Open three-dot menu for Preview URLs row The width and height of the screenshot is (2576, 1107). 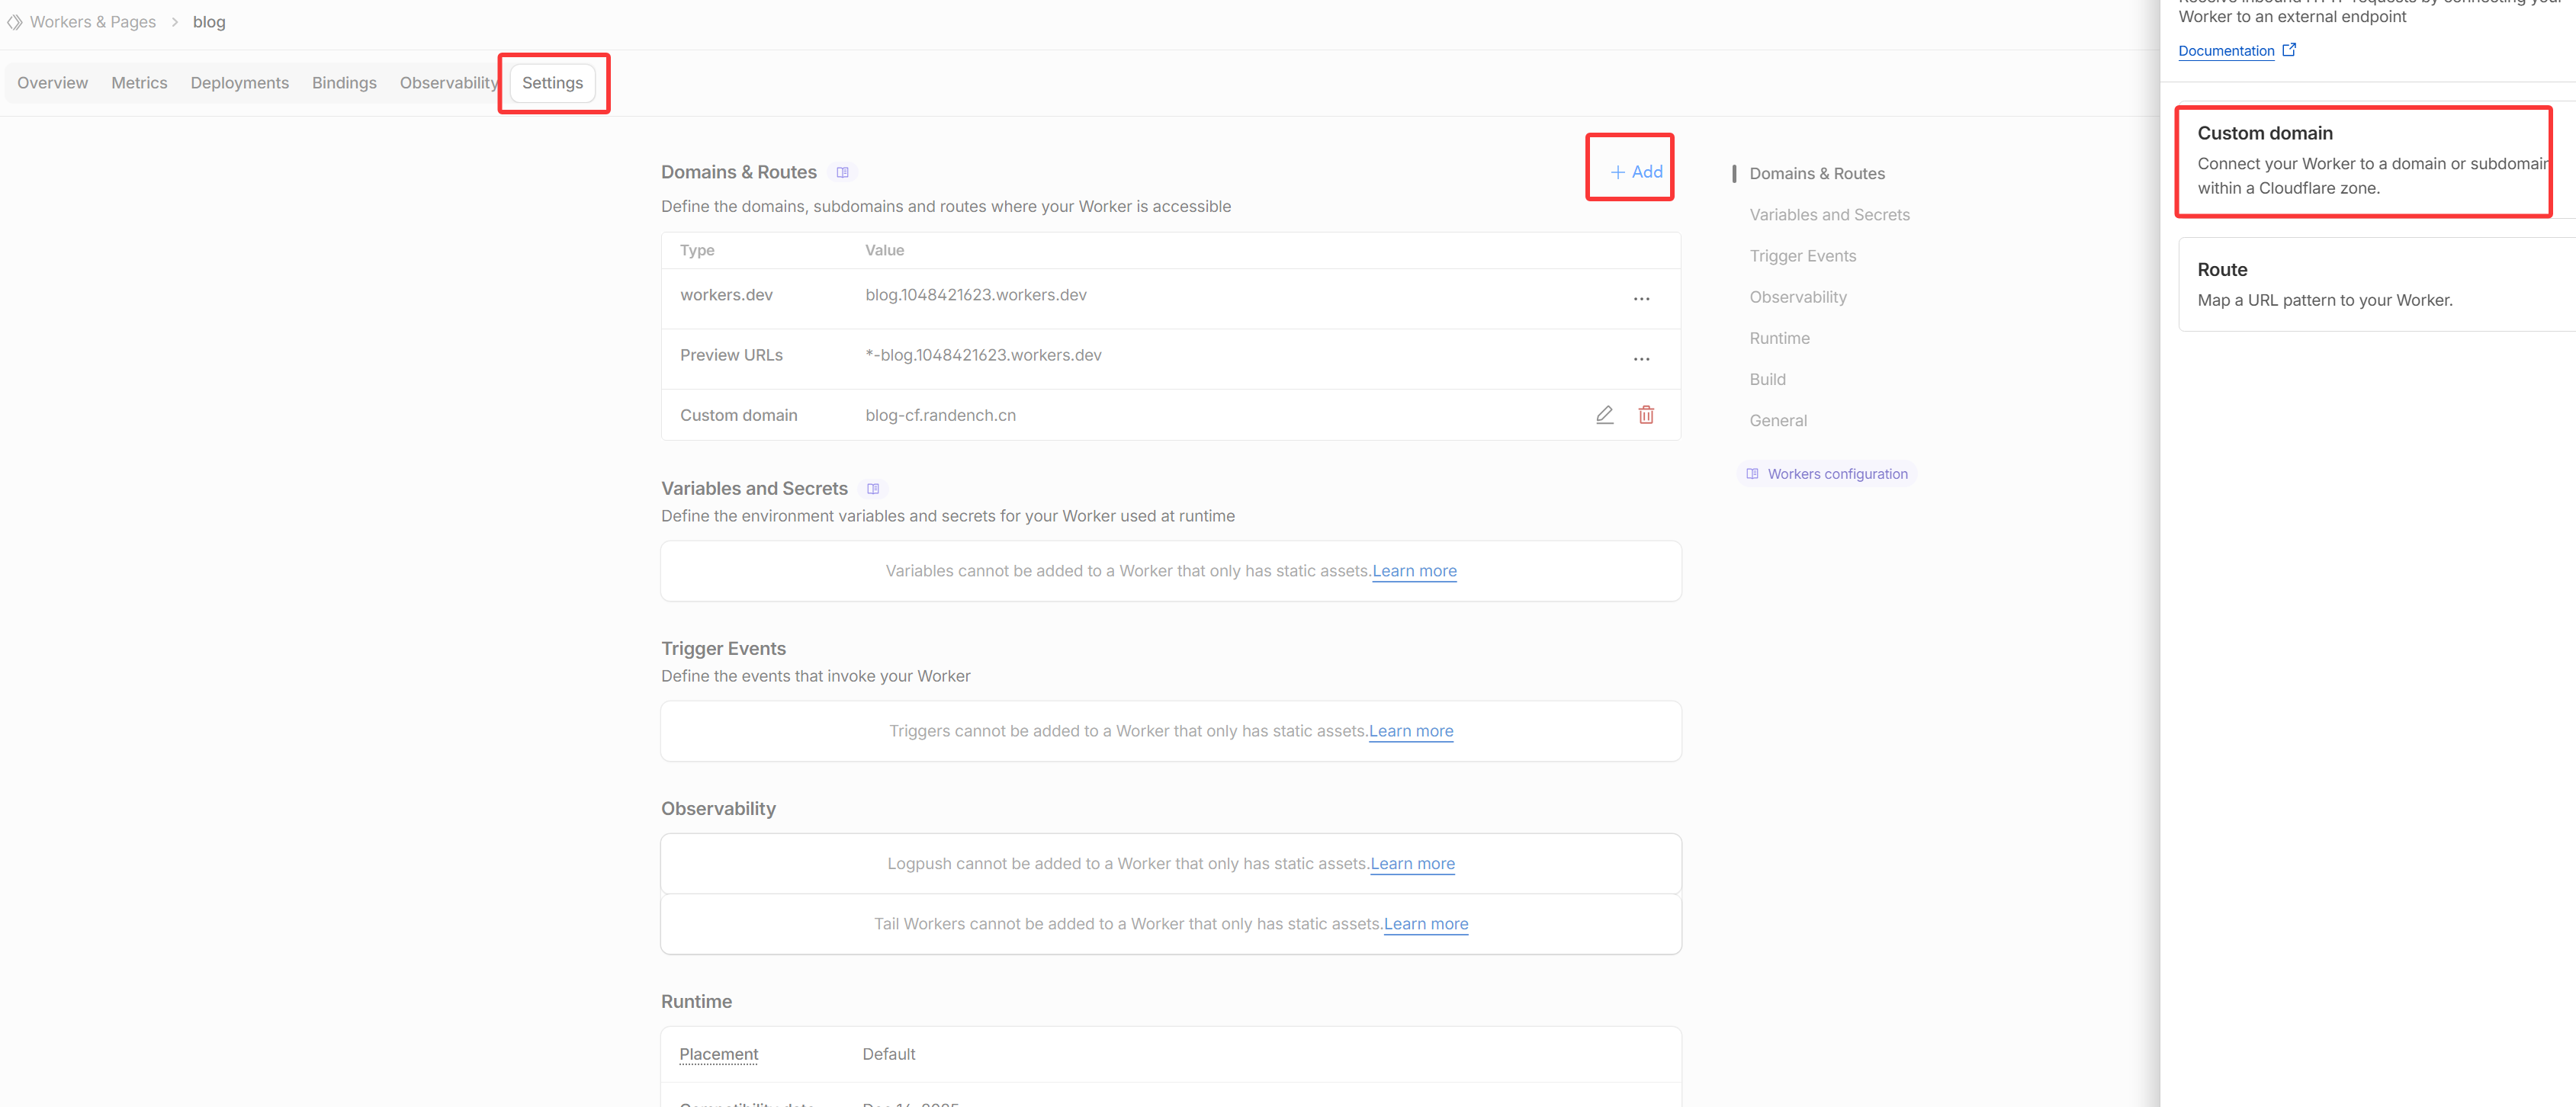(1641, 359)
